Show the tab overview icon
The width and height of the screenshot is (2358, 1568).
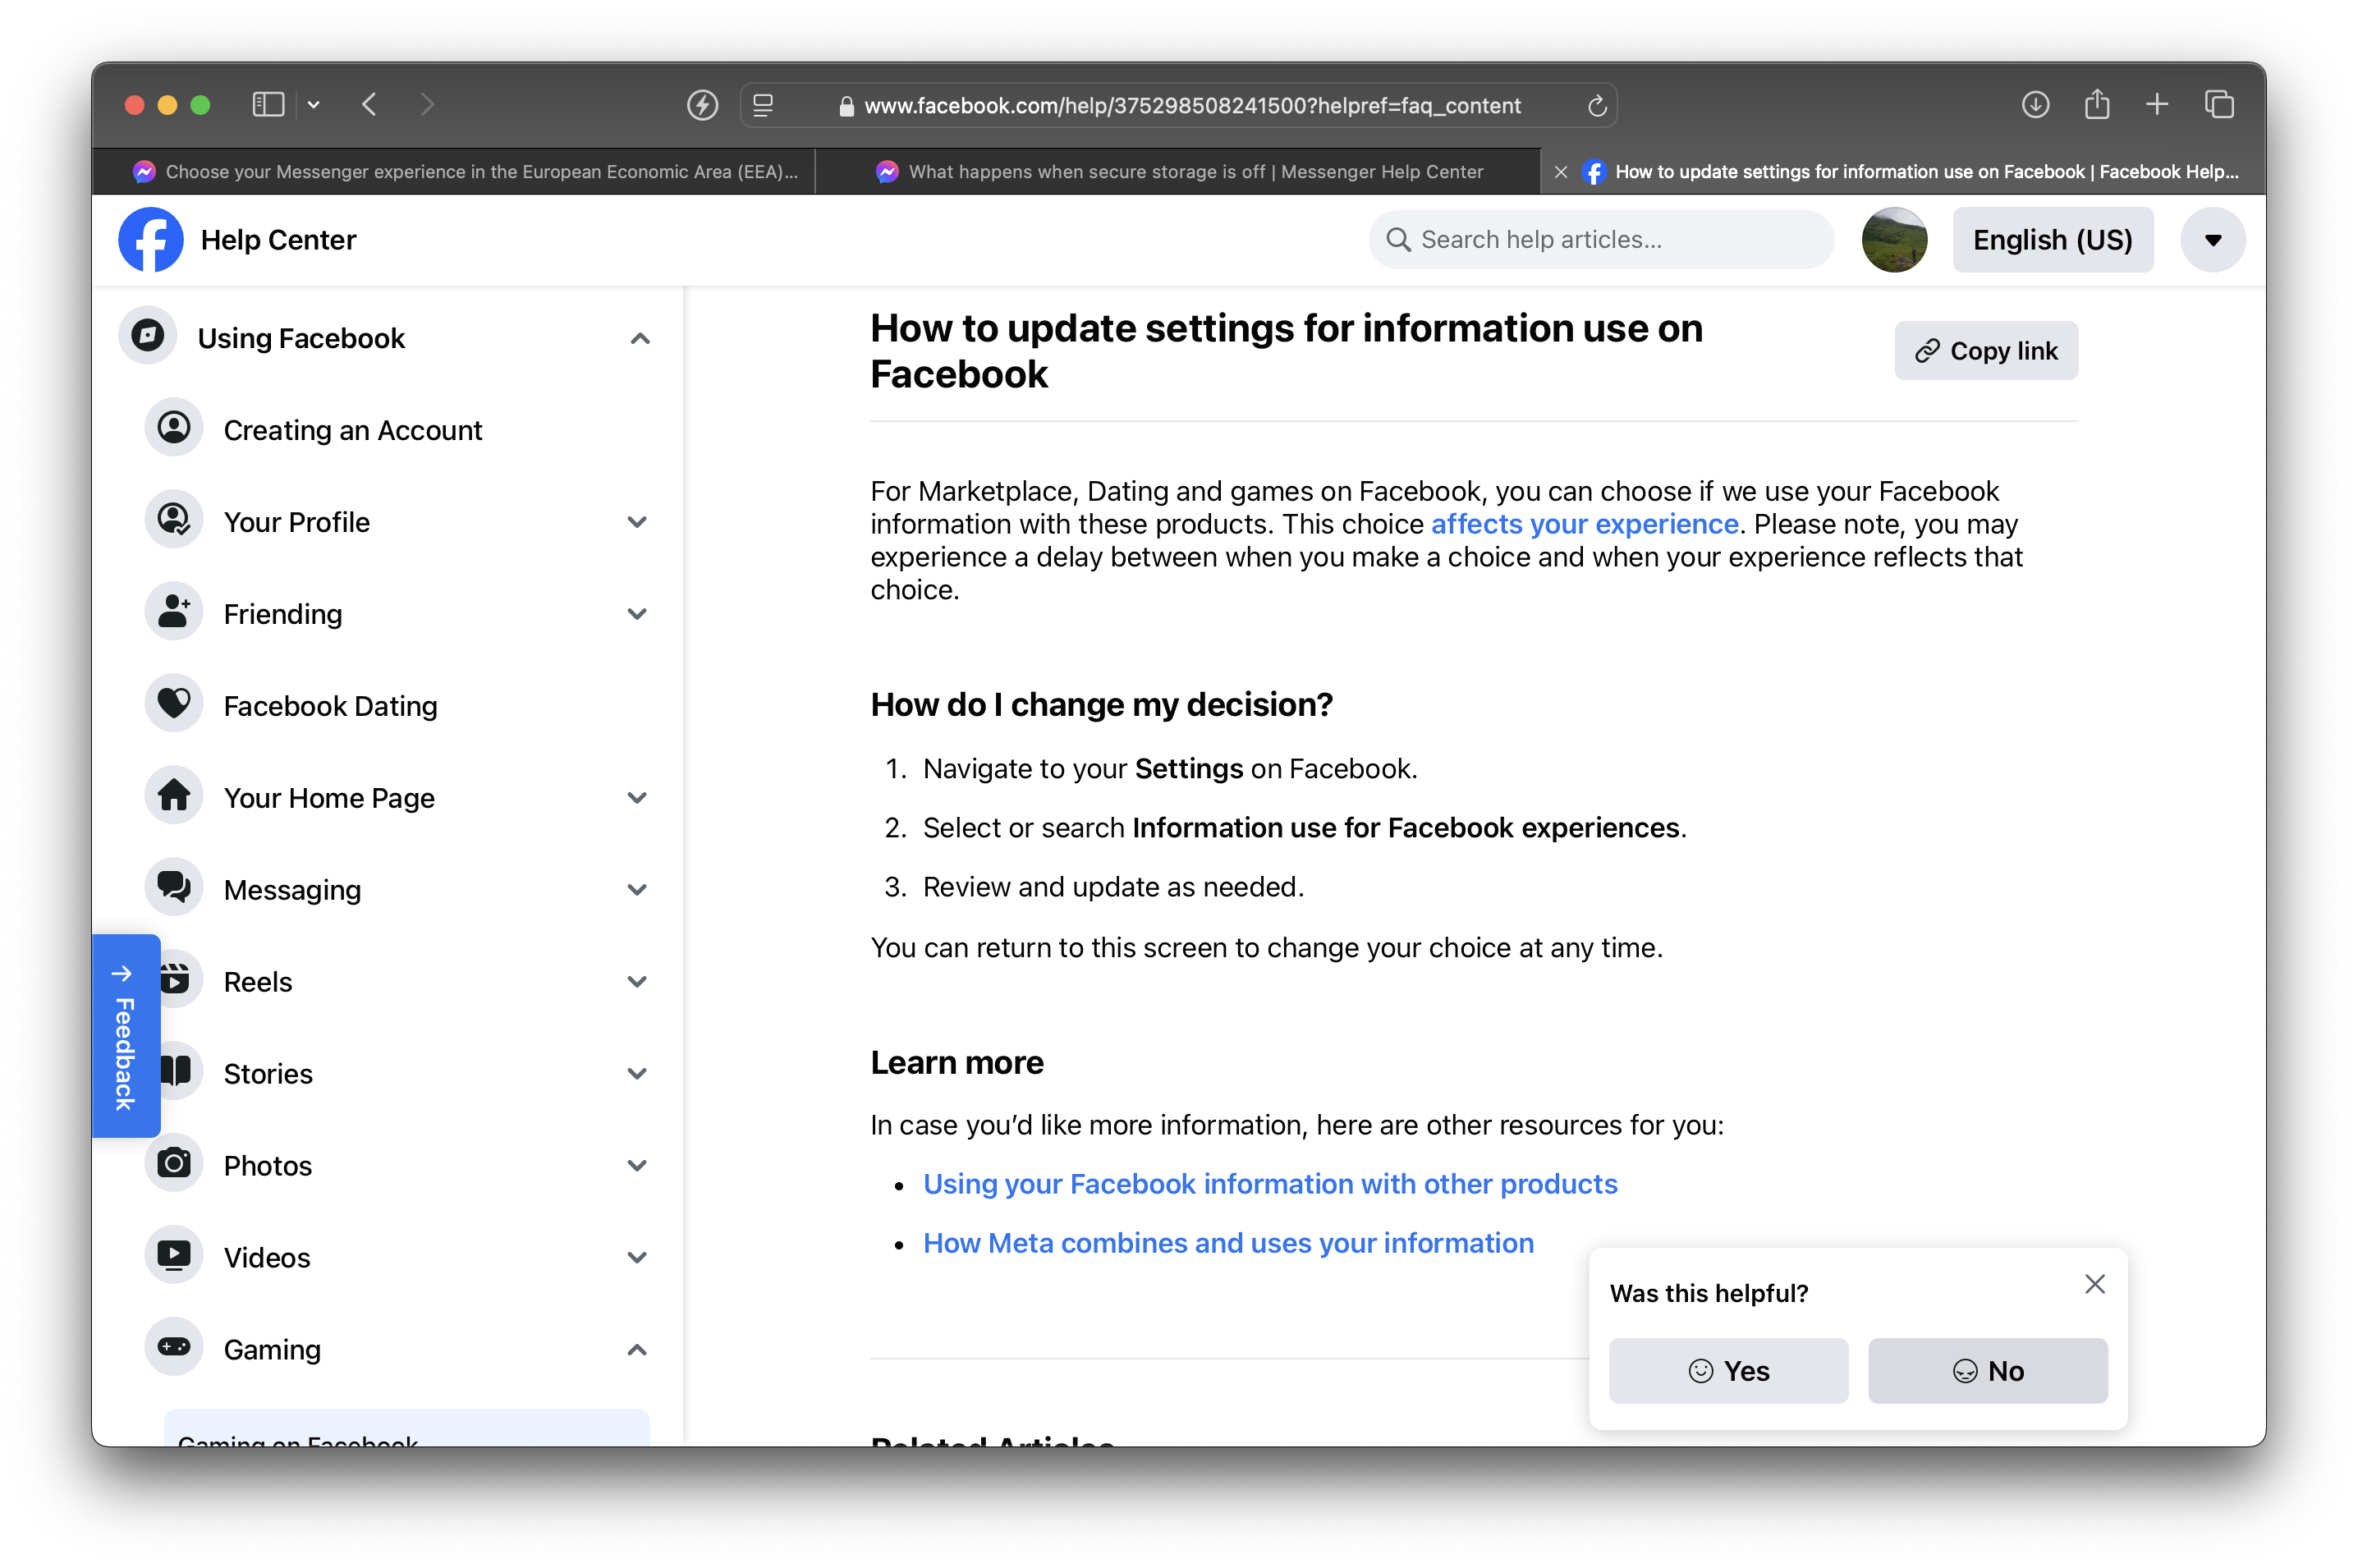2219,105
